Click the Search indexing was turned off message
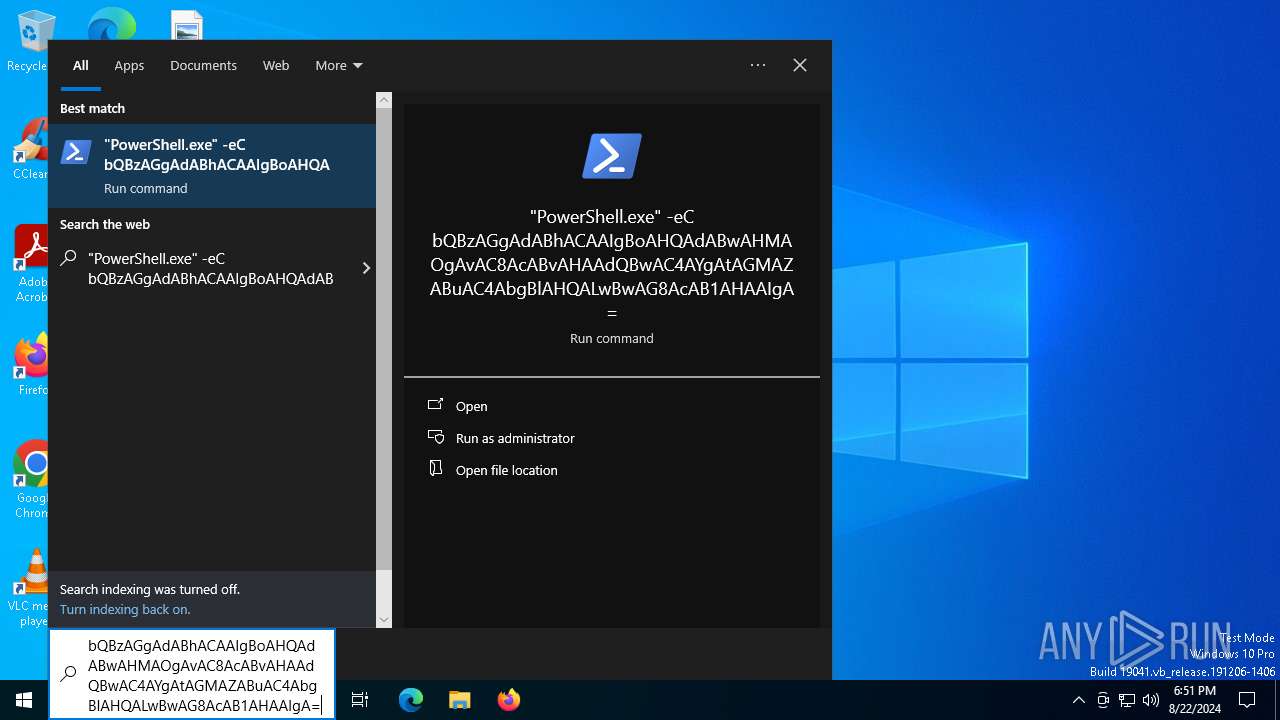Screen dimensions: 1280x720 click(x=150, y=589)
